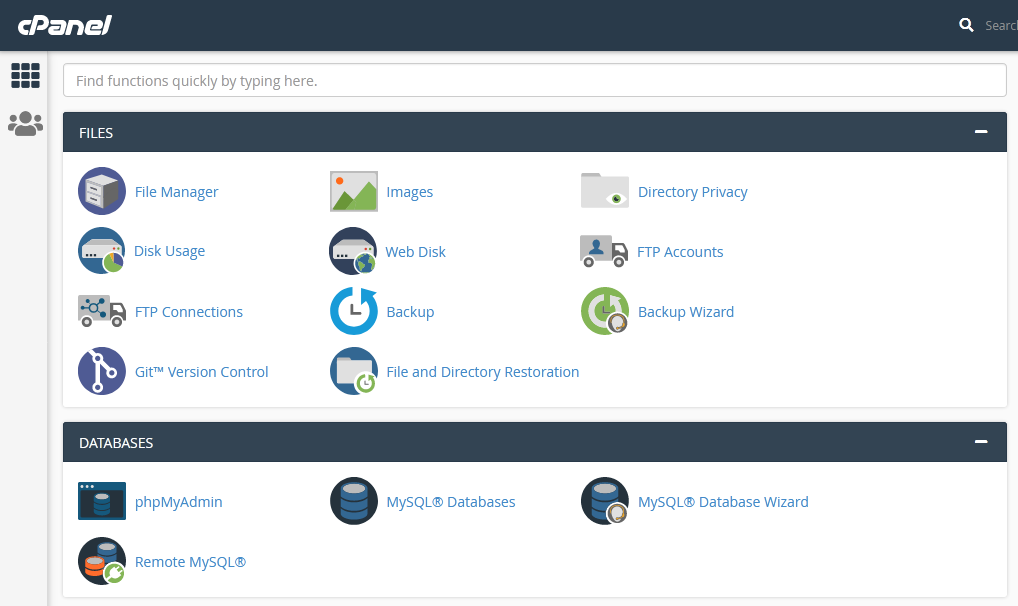Open the File Manager icon
The height and width of the screenshot is (606, 1018).
pos(102,192)
